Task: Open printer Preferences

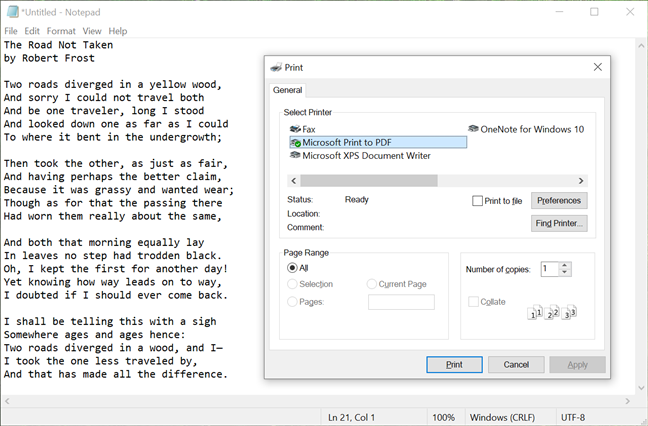Action: pos(559,201)
